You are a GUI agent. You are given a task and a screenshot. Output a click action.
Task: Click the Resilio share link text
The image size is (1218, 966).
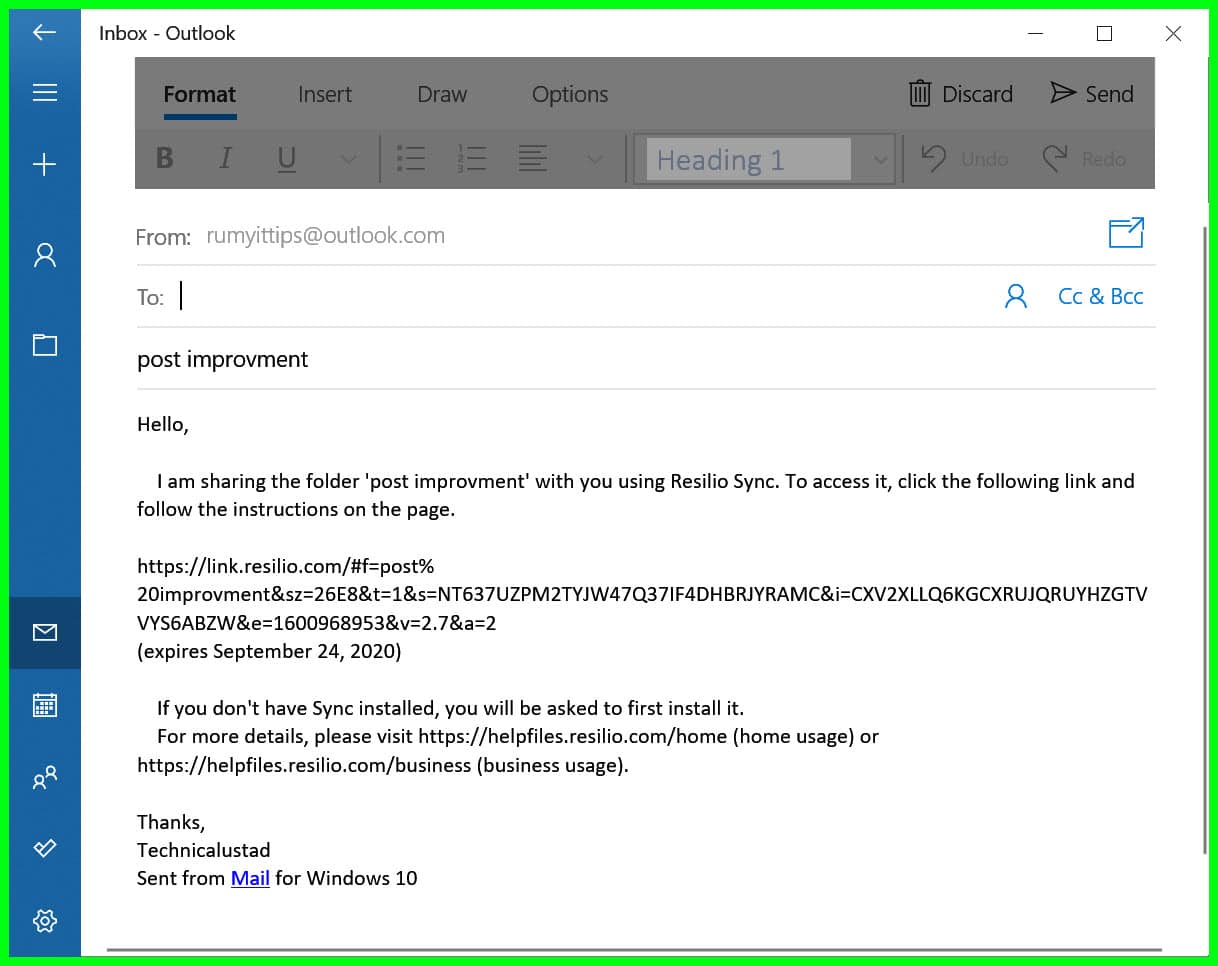point(642,594)
